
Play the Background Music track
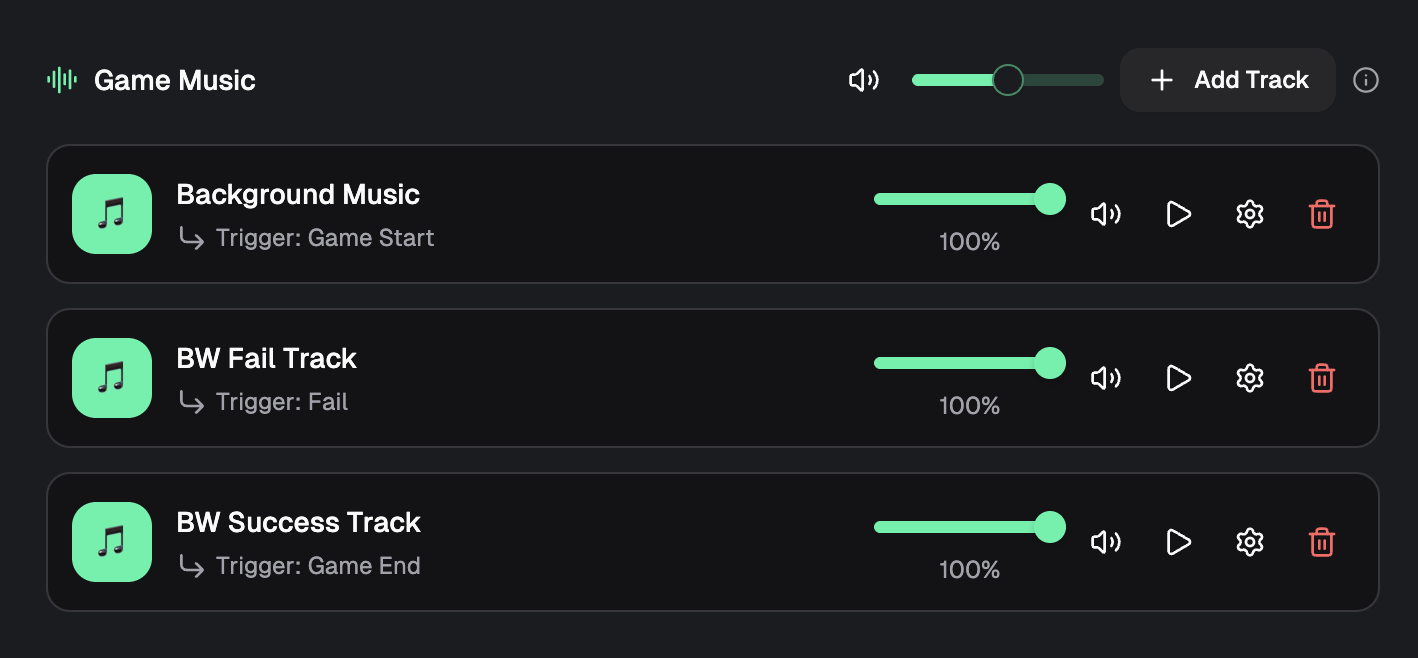click(1179, 214)
